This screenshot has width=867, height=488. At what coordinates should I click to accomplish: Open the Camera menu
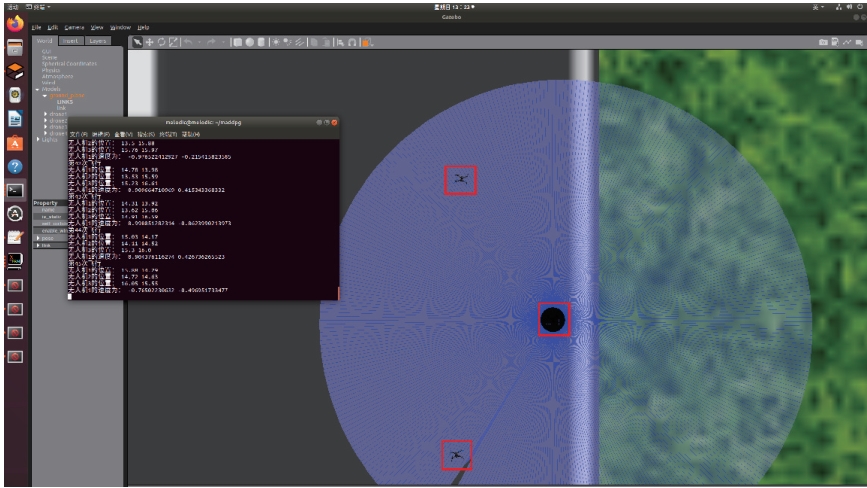74,27
